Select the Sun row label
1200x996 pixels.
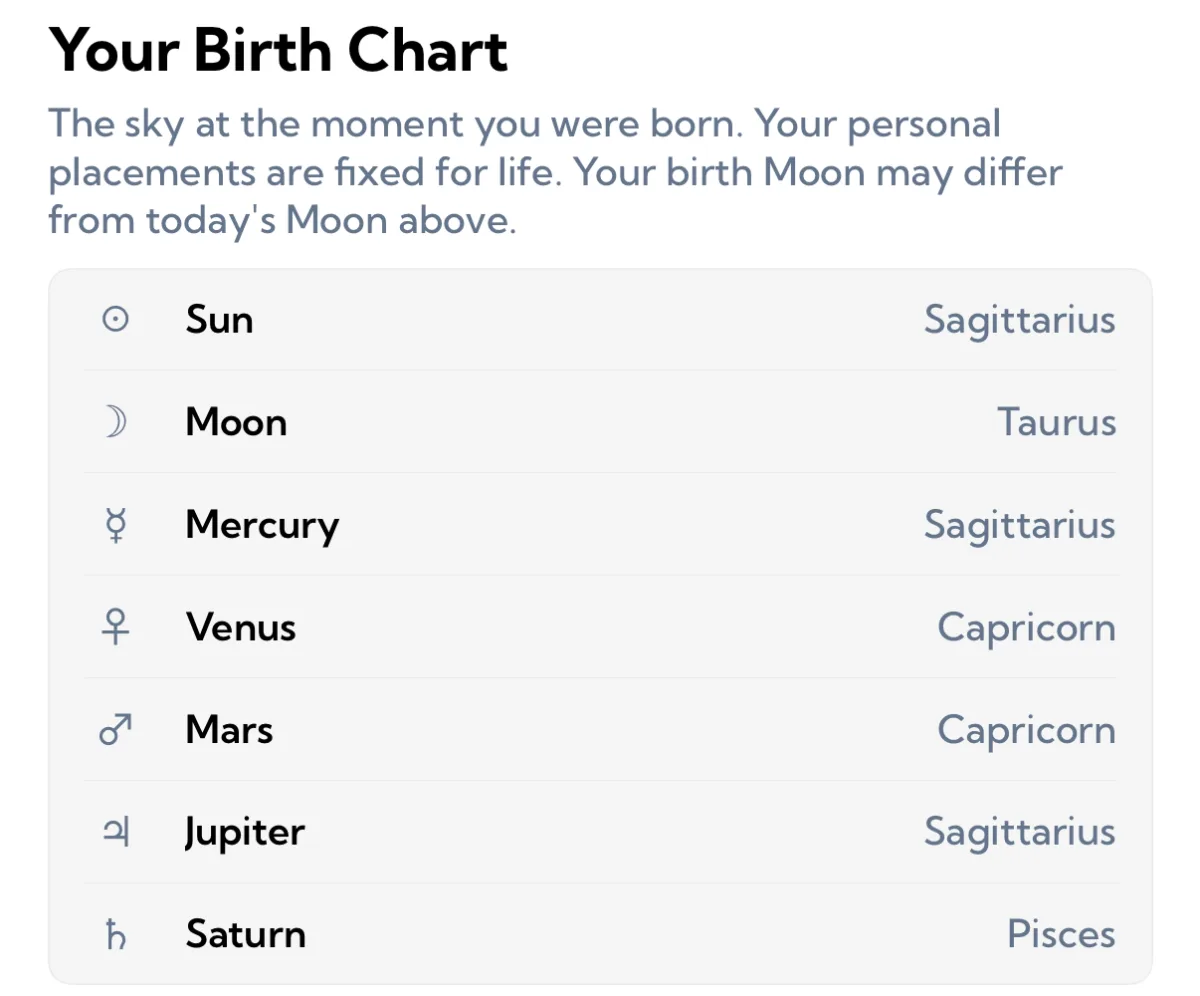click(219, 320)
